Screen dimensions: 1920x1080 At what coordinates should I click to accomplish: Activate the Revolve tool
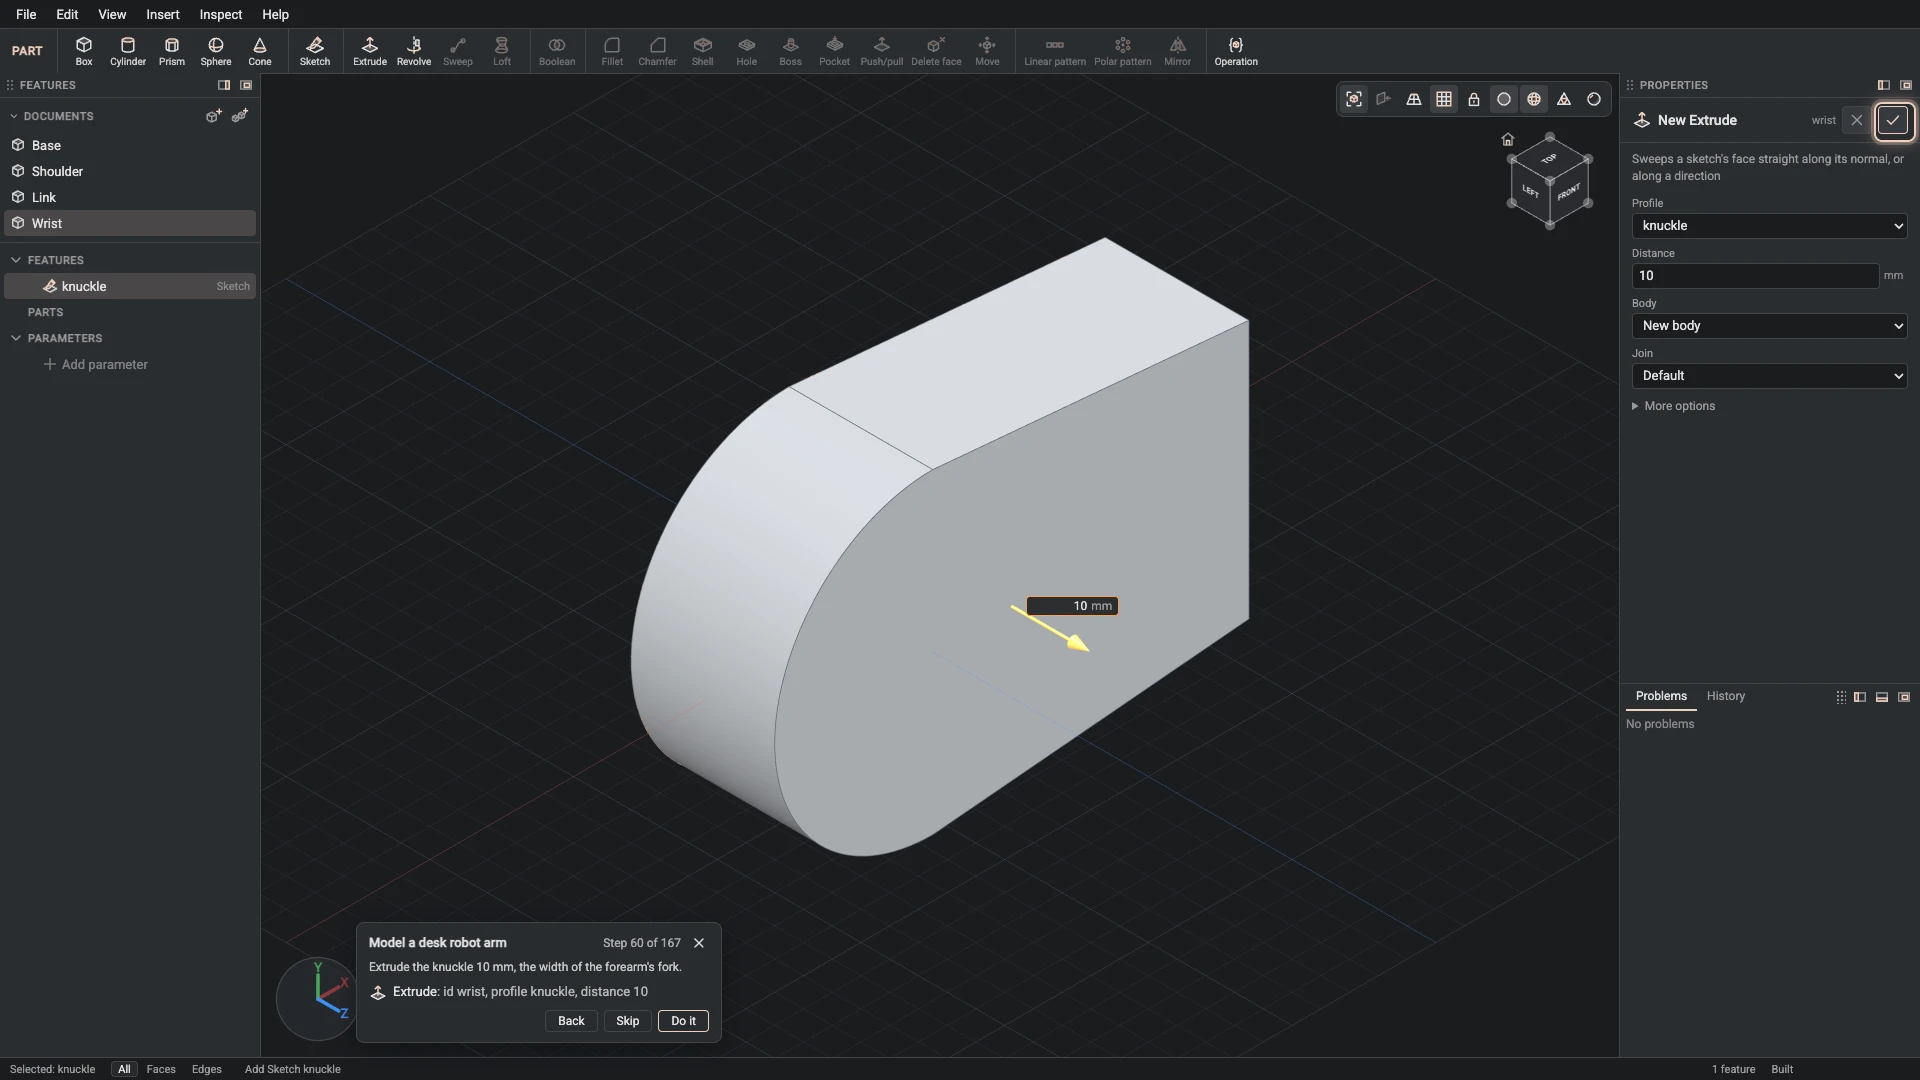coord(414,51)
